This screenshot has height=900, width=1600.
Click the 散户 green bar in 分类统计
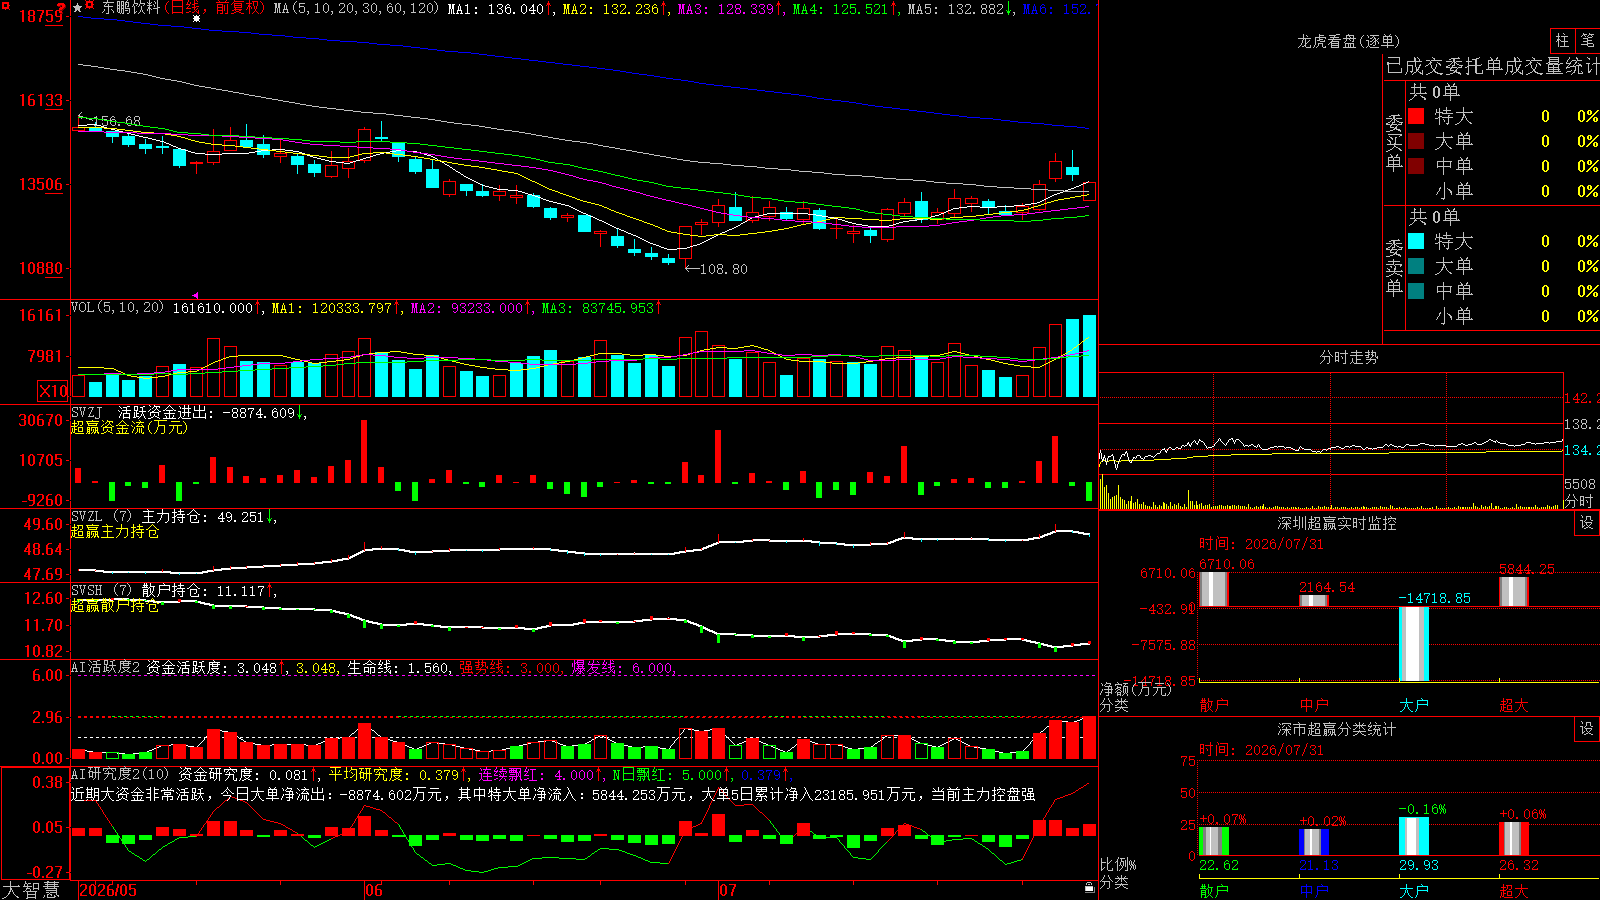(1214, 841)
